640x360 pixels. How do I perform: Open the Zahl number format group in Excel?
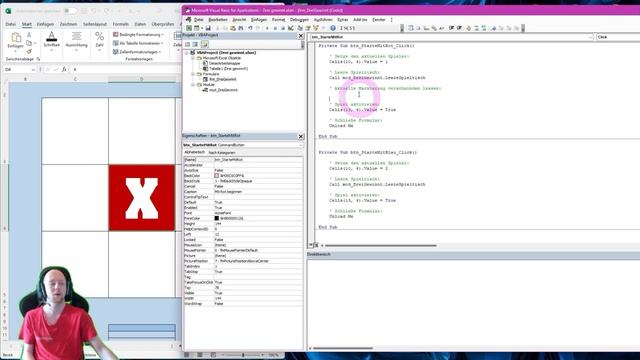point(100,41)
